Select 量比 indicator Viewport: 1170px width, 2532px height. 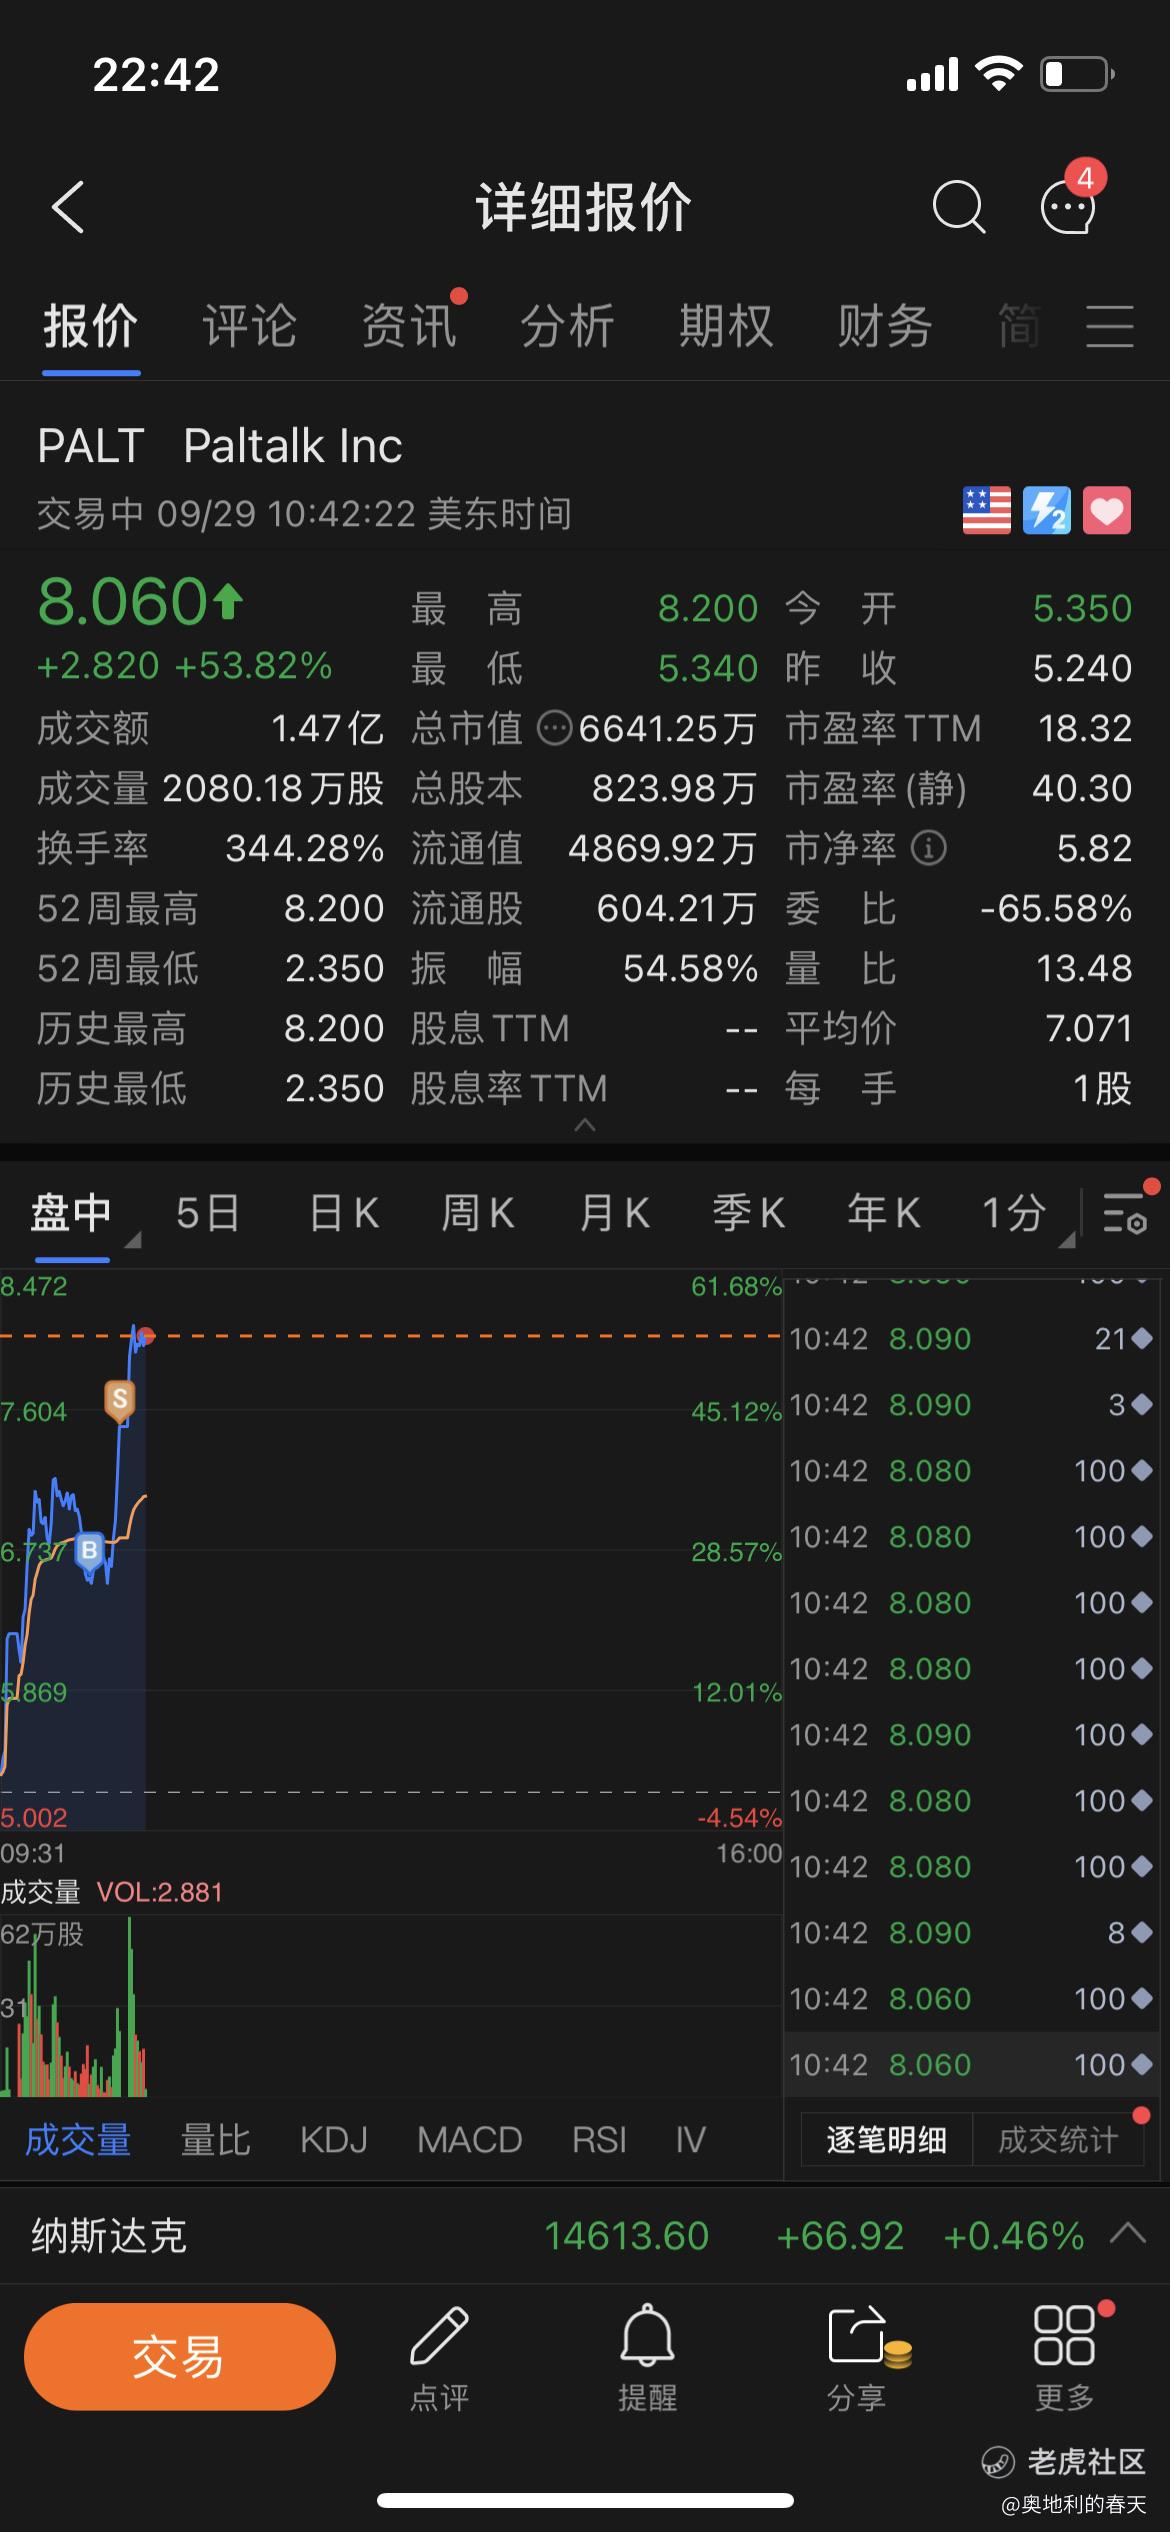coord(215,2140)
